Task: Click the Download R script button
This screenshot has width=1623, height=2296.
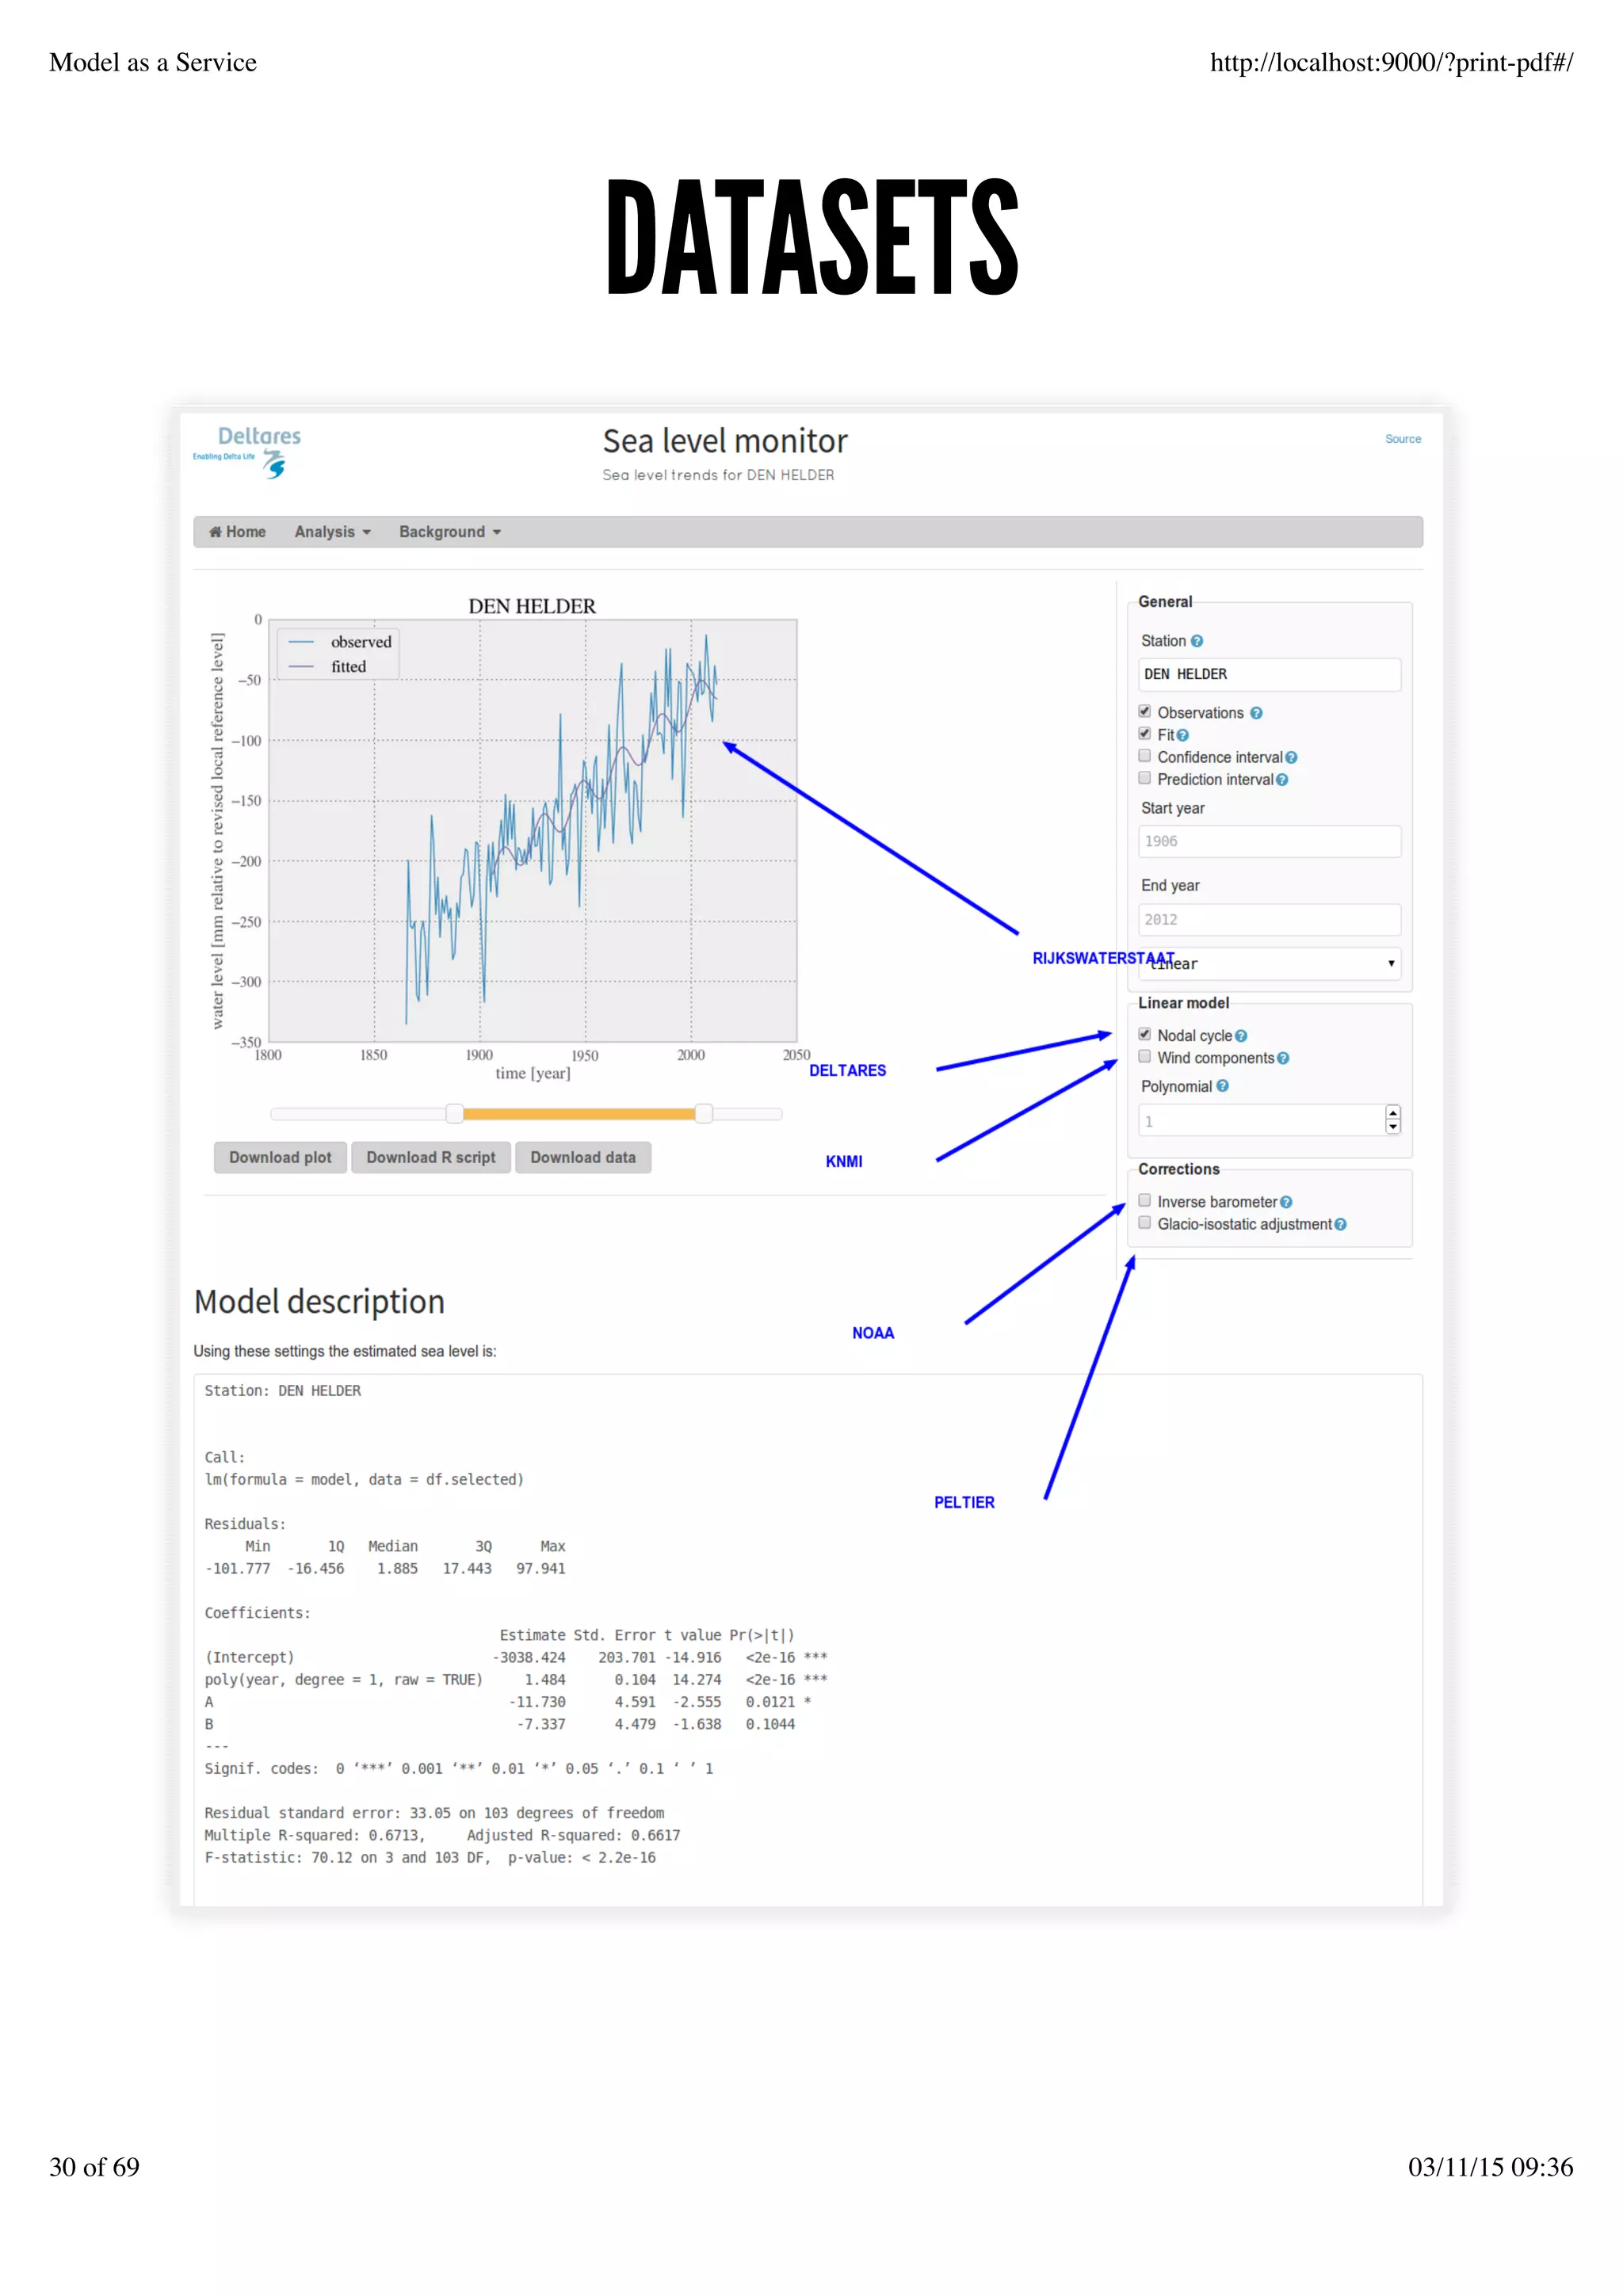Action: click(431, 1157)
